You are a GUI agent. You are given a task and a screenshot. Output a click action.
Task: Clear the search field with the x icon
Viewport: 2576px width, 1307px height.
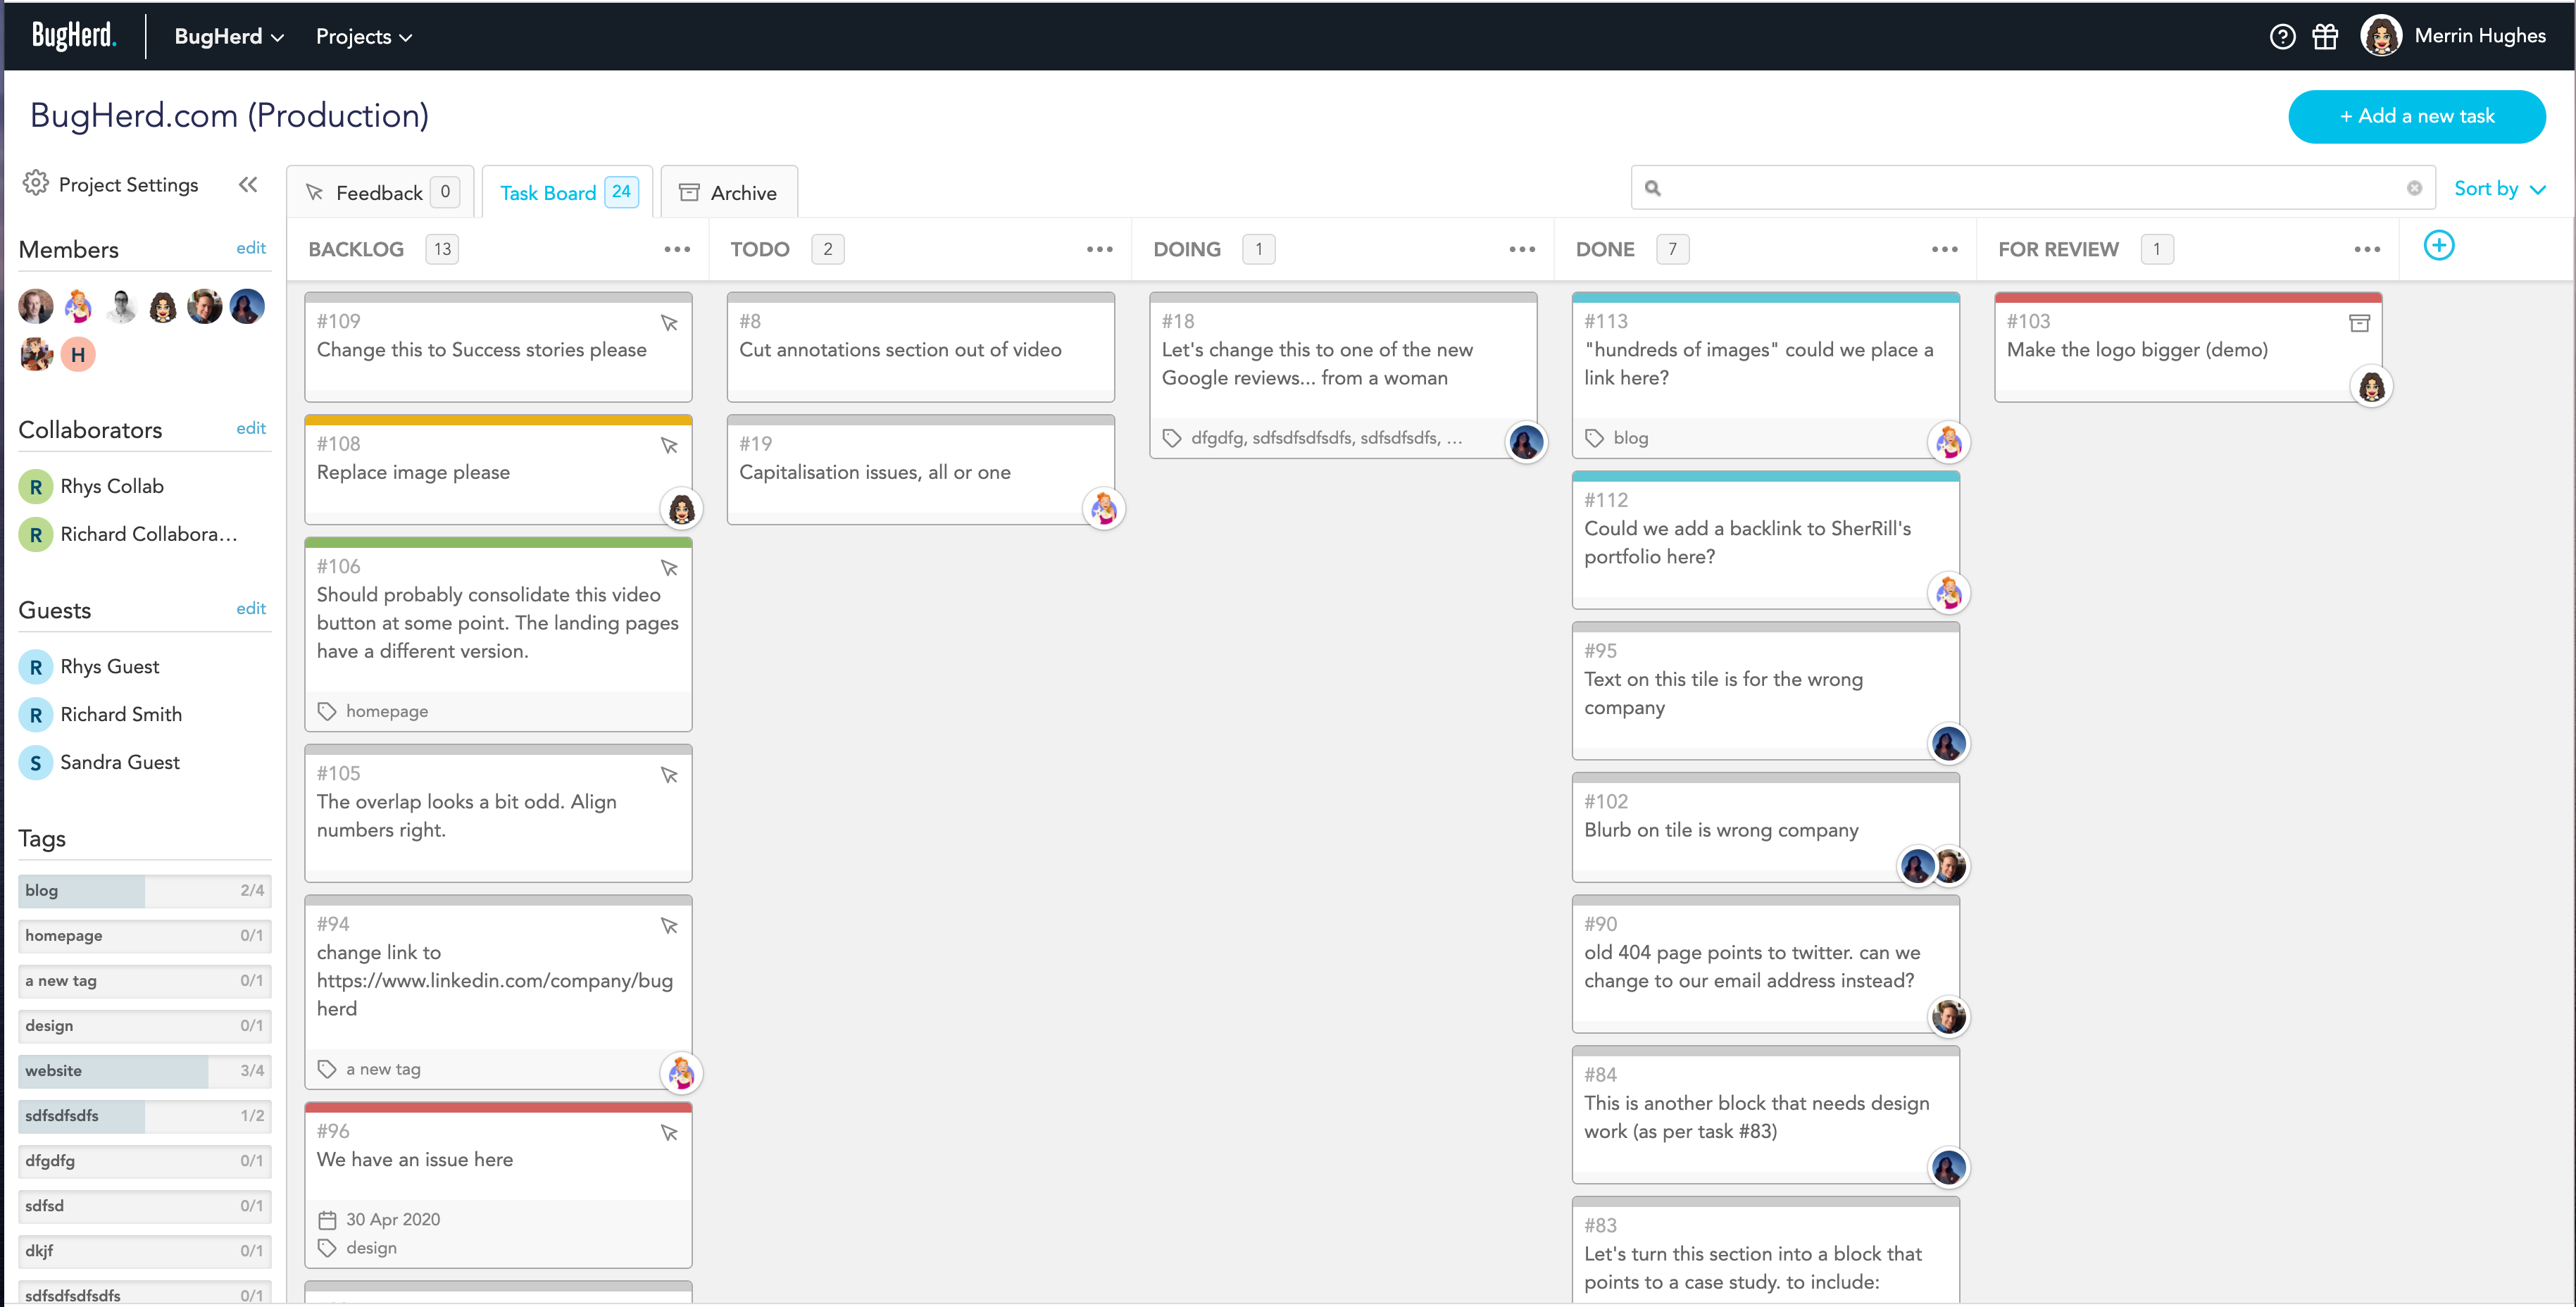click(2414, 188)
